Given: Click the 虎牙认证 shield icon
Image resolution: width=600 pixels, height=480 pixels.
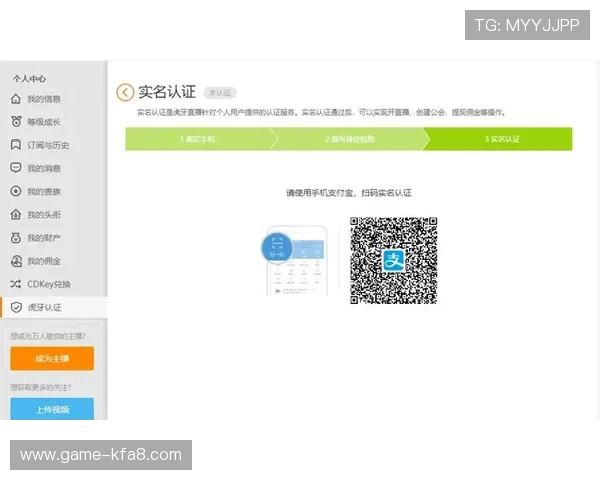Looking at the screenshot, I should 16,307.
